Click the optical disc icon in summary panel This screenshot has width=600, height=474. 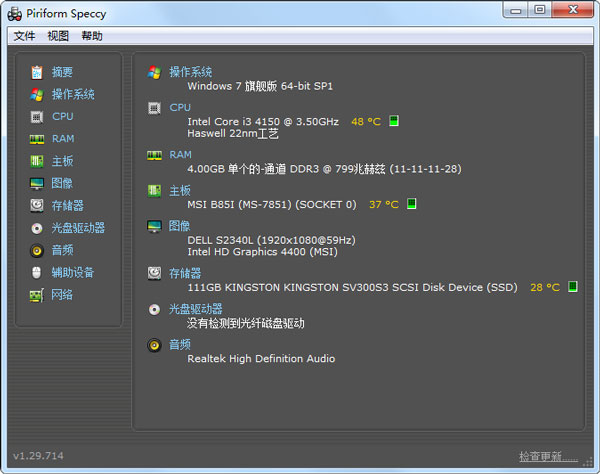tap(154, 309)
